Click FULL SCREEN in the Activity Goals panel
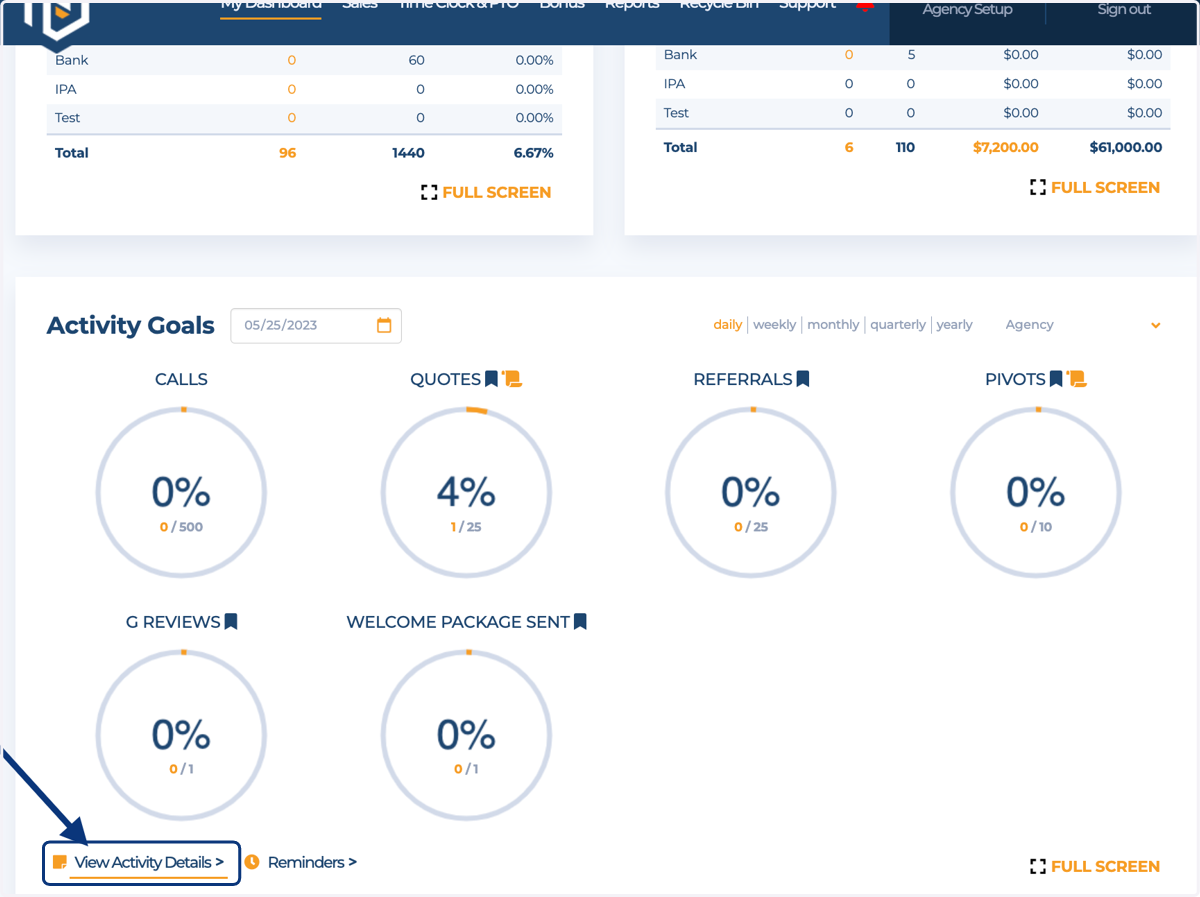 (1106, 866)
